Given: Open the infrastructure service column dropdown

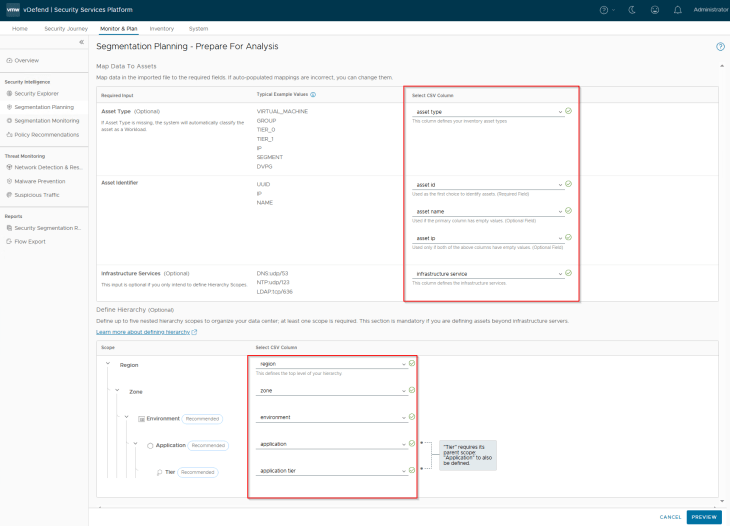Looking at the screenshot, I should pyautogui.click(x=488, y=274).
